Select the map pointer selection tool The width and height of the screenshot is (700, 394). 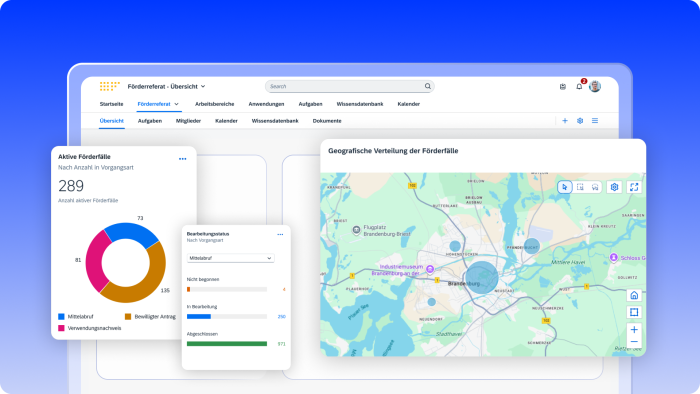pyautogui.click(x=565, y=187)
